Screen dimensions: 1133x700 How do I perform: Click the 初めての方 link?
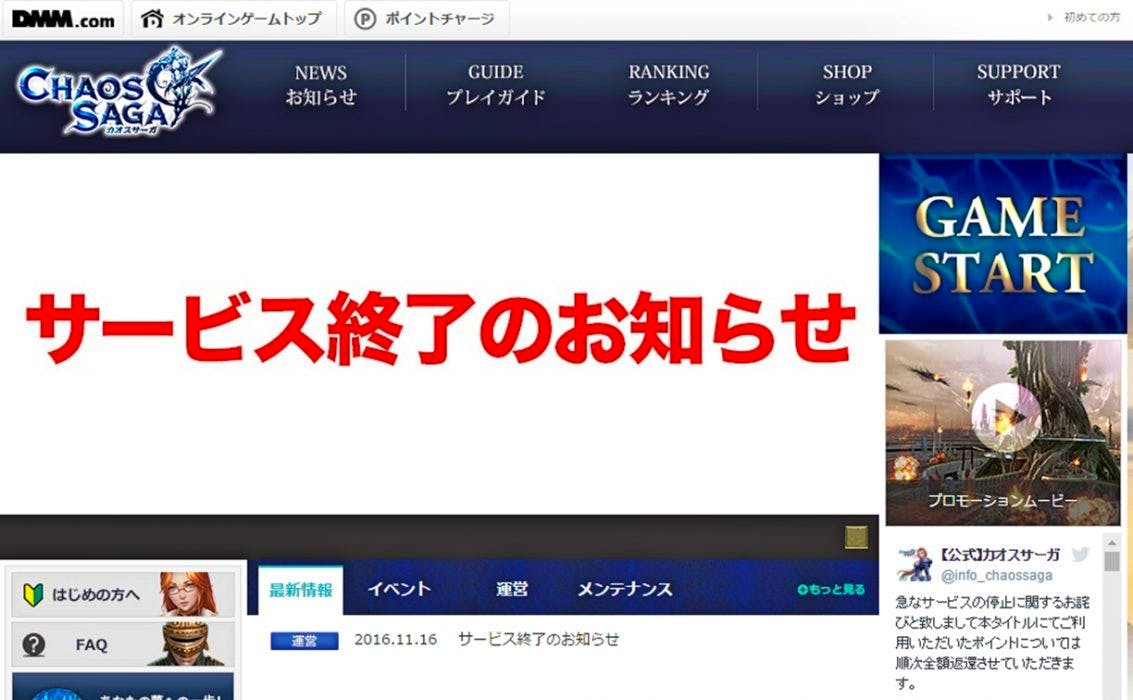coord(1091,17)
